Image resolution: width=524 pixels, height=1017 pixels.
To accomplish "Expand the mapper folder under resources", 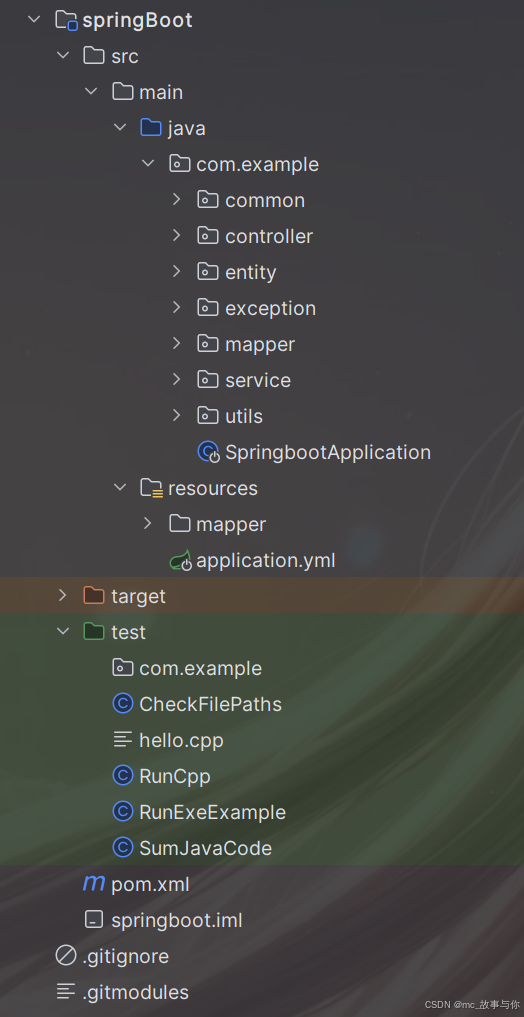I will 148,523.
